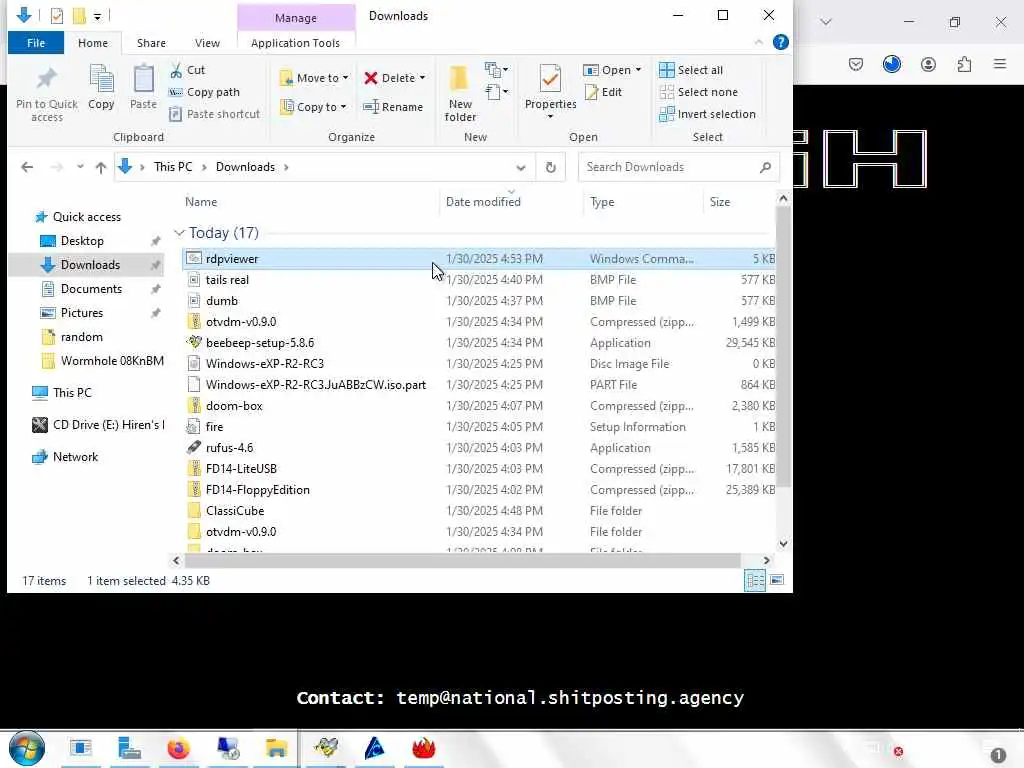Select Documents in navigation pane

coord(91,289)
